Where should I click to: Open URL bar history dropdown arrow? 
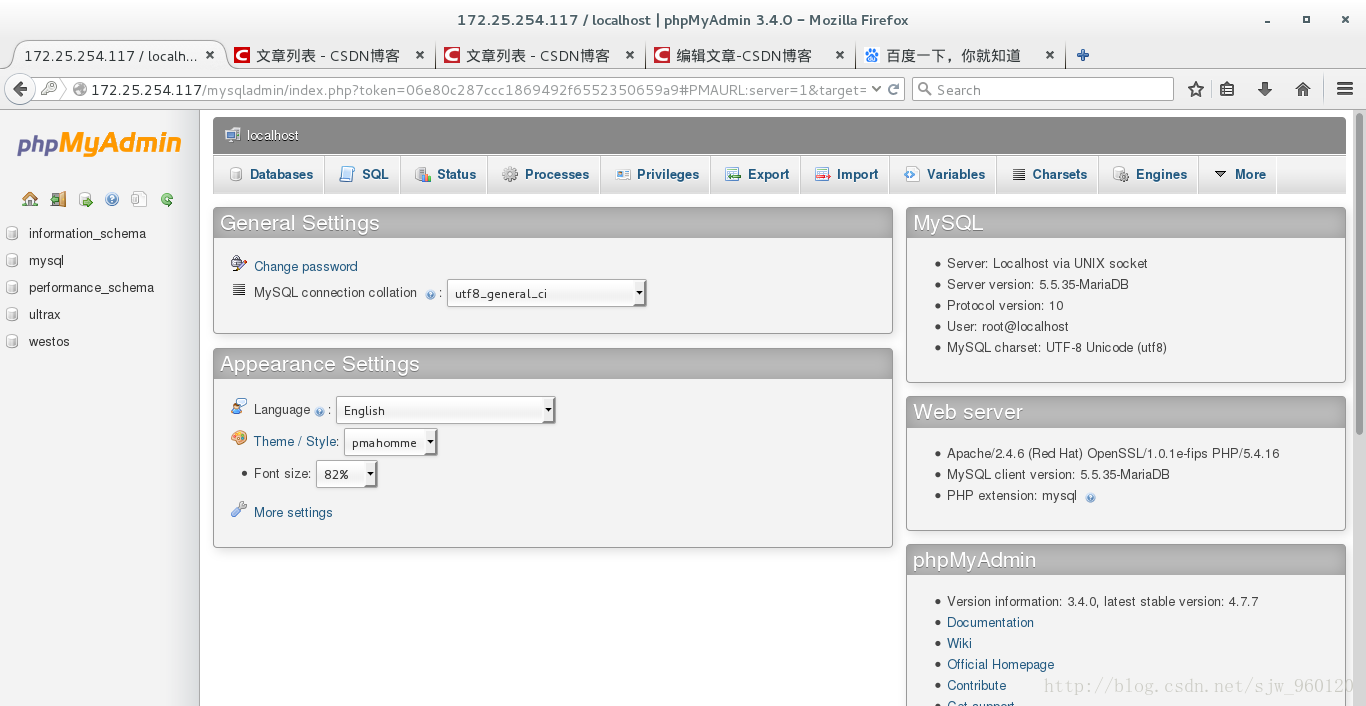tap(876, 89)
